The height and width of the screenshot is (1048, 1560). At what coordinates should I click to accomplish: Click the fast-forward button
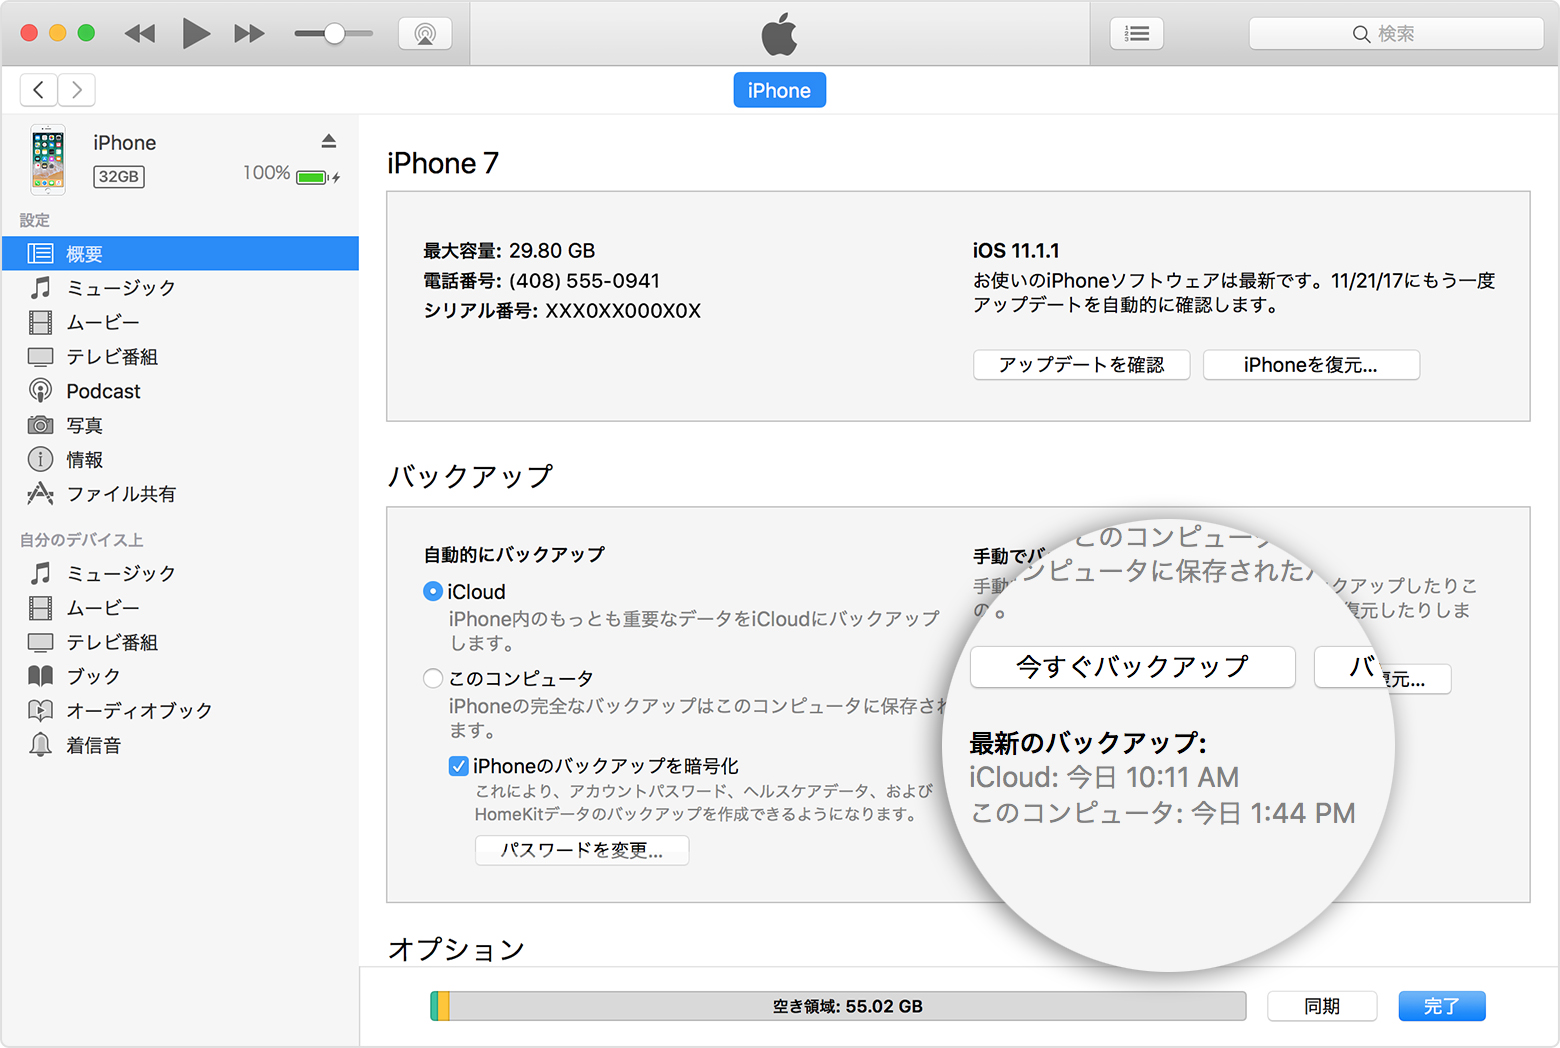249,34
